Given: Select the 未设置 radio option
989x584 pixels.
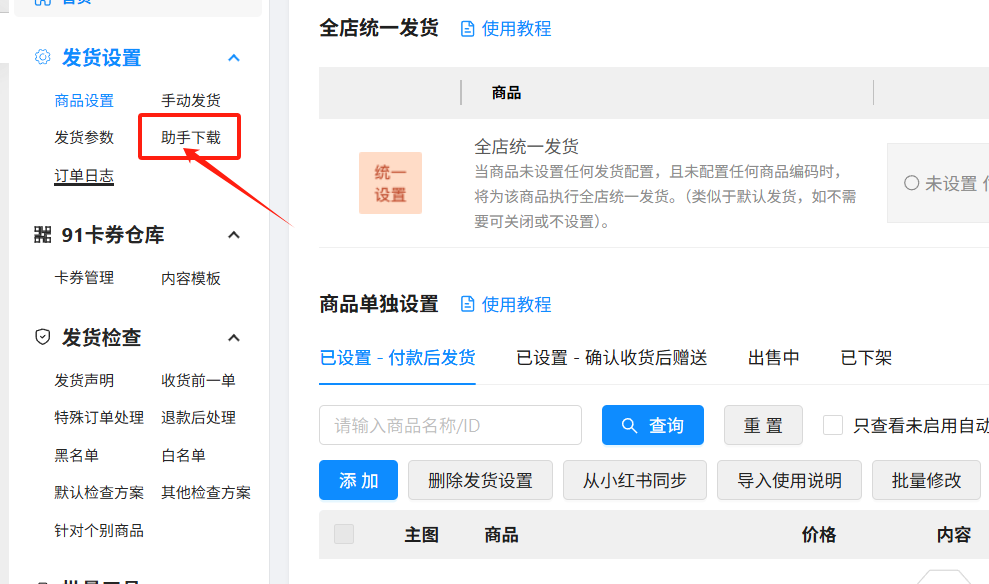Looking at the screenshot, I should pos(911,183).
